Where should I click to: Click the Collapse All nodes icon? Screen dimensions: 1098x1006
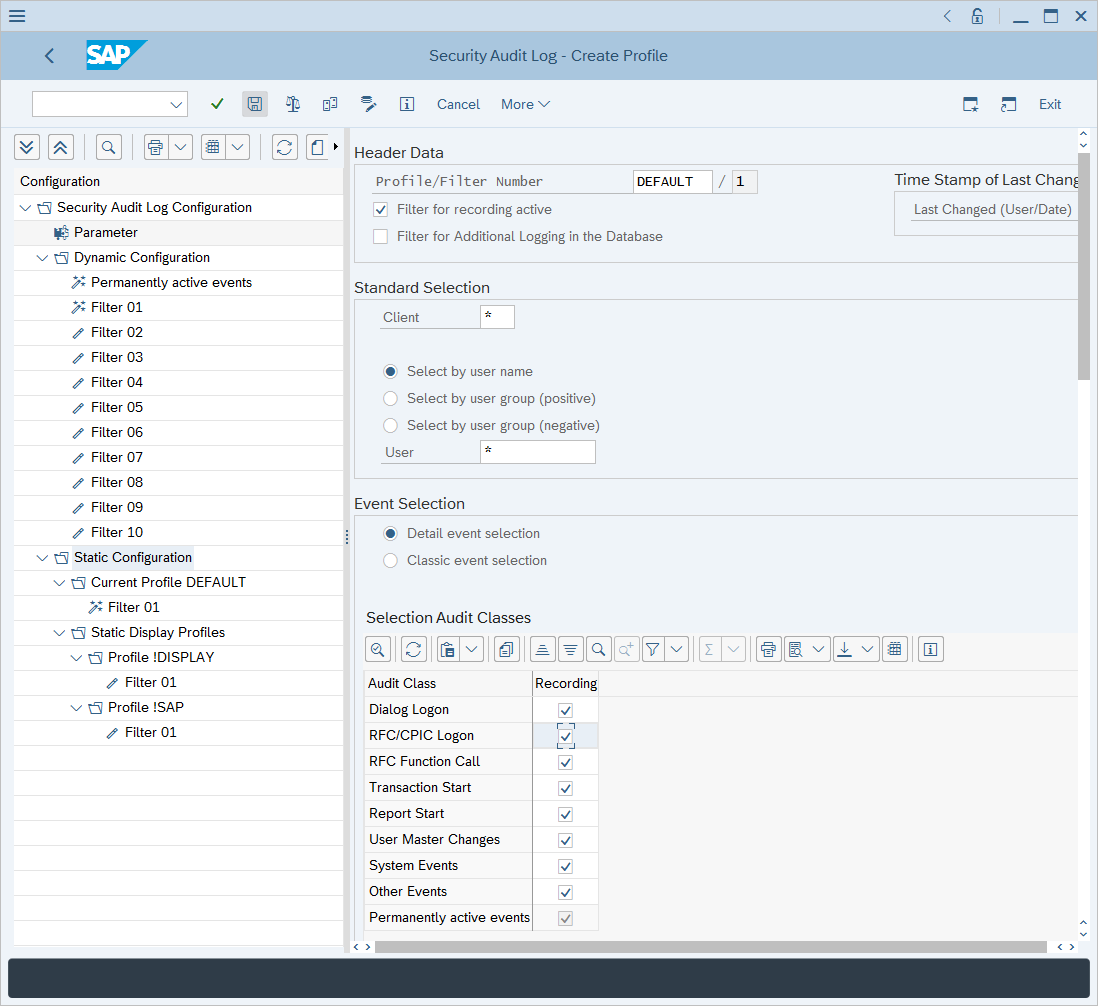(60, 148)
